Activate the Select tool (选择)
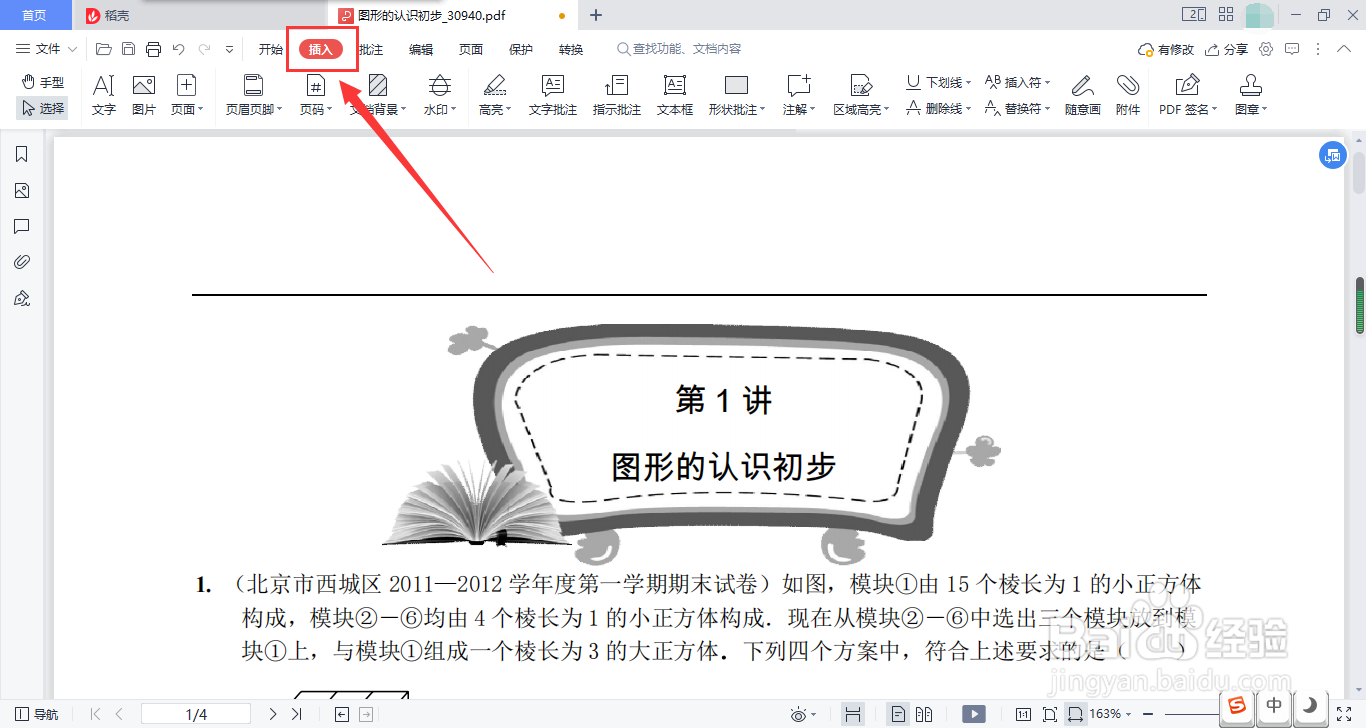The height and width of the screenshot is (728, 1366). point(43,108)
